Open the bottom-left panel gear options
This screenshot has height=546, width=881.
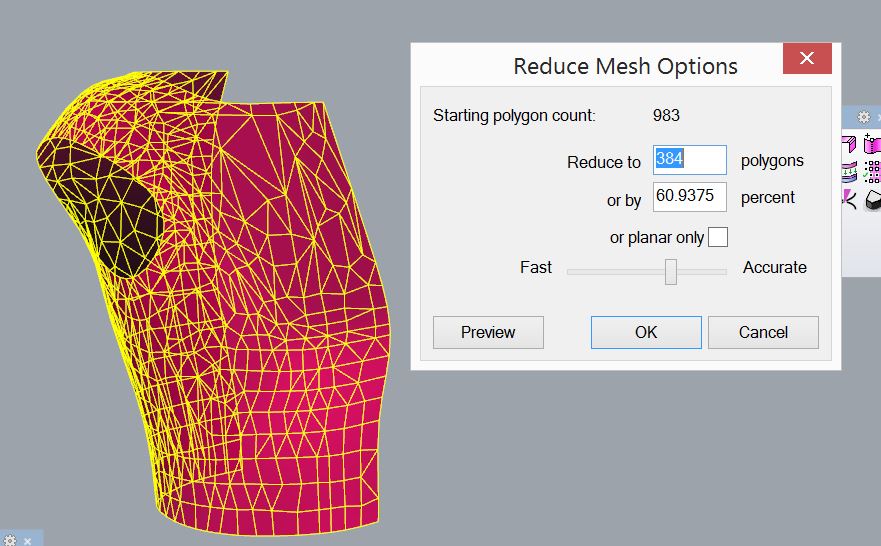10,540
